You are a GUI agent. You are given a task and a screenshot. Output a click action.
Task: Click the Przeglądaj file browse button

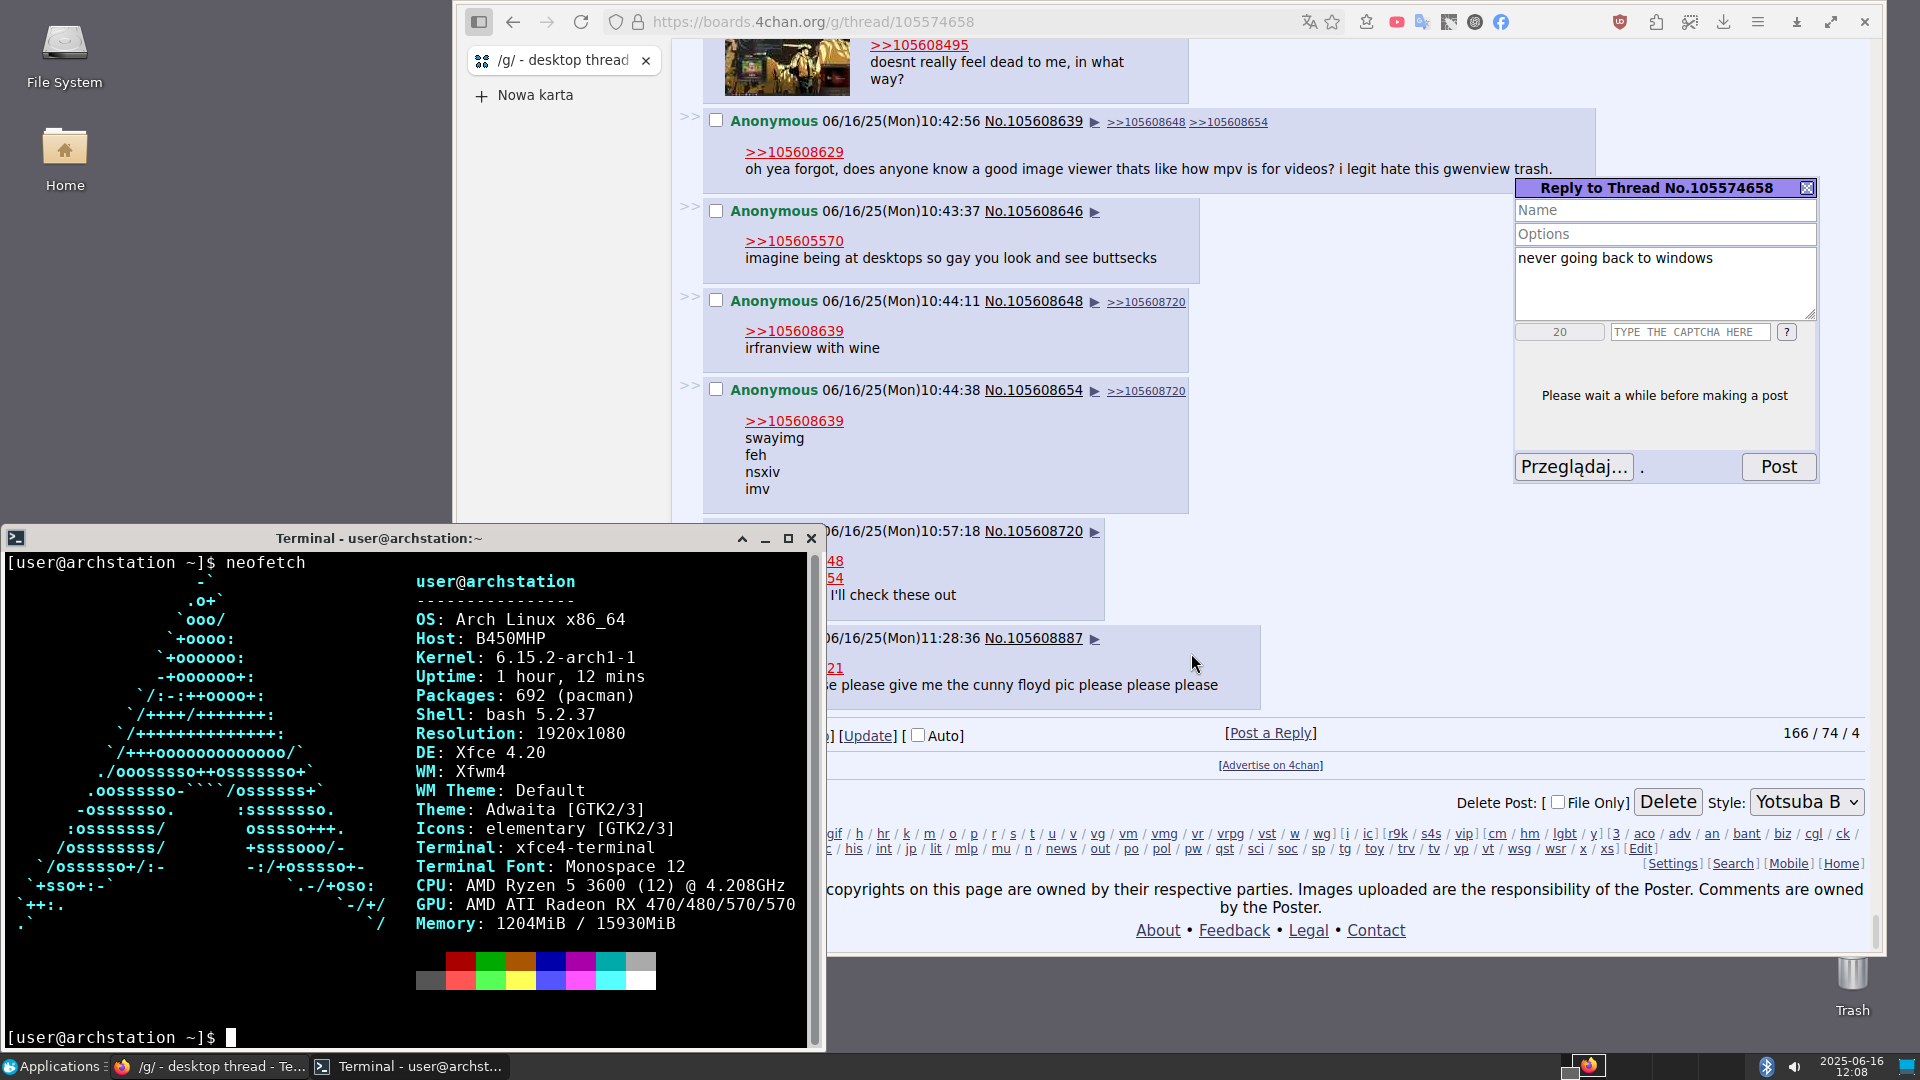point(1574,467)
